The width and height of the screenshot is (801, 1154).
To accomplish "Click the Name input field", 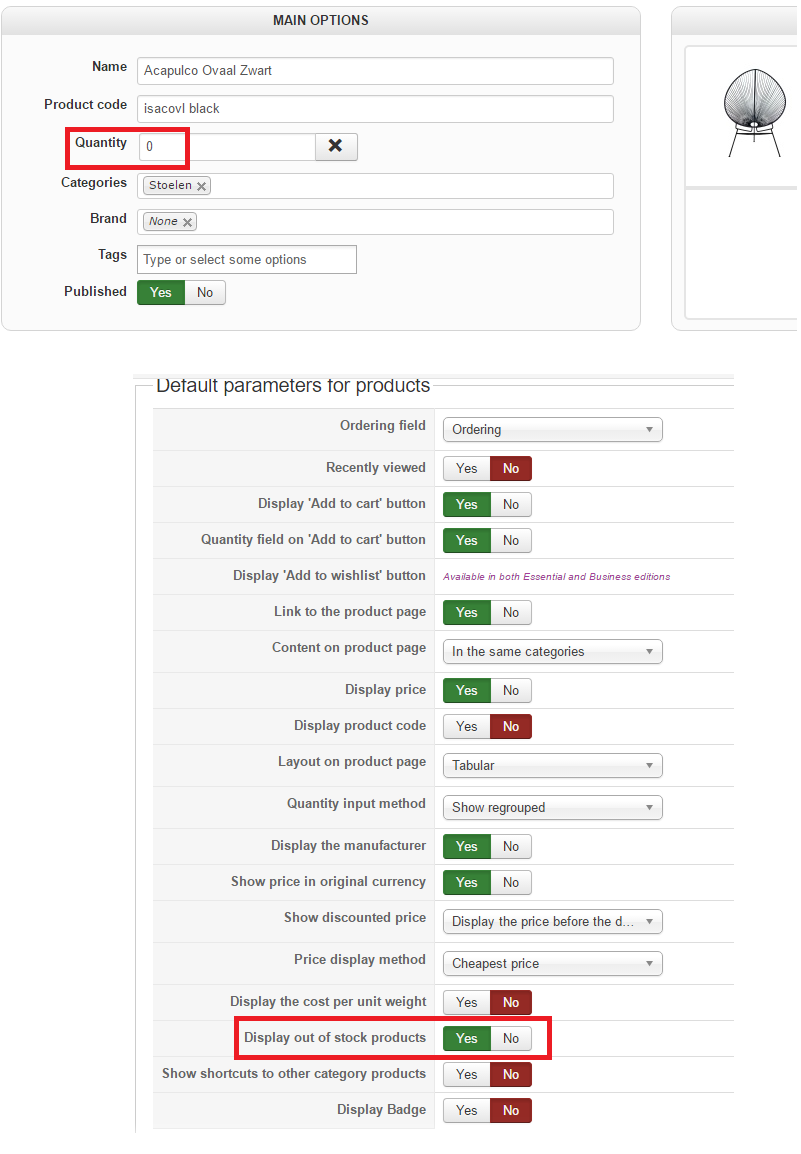I will pyautogui.click(x=375, y=71).
